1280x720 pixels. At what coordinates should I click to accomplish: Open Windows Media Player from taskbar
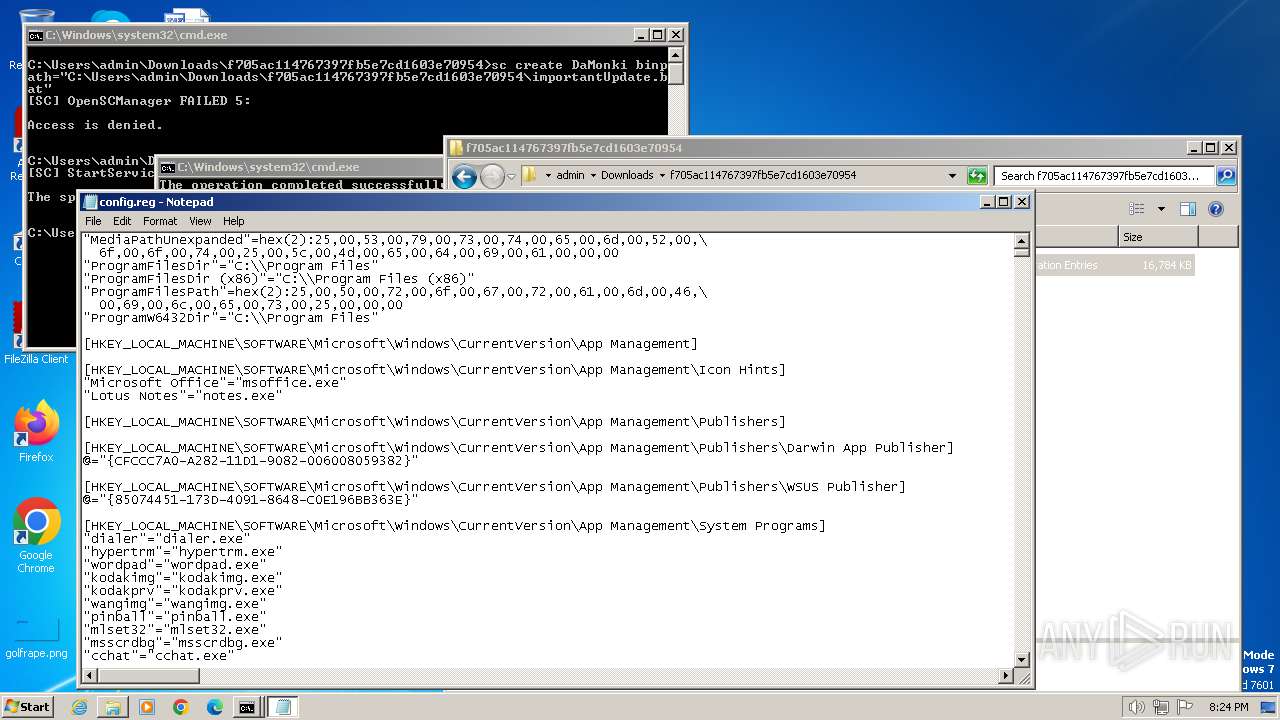click(147, 707)
